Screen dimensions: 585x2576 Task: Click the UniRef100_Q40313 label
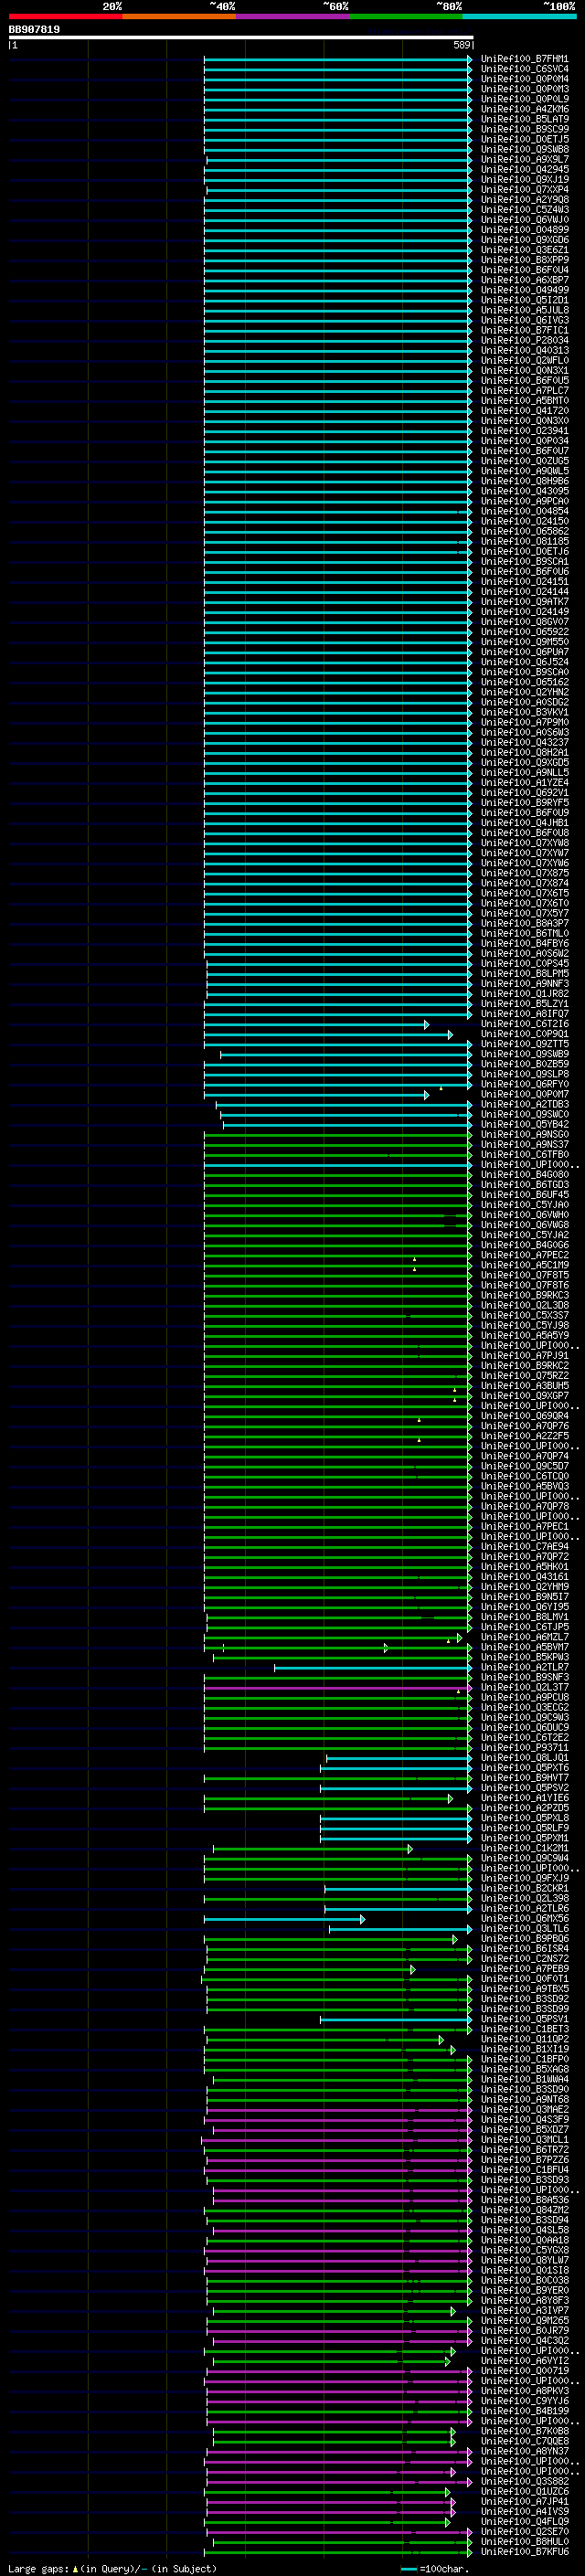pos(524,350)
